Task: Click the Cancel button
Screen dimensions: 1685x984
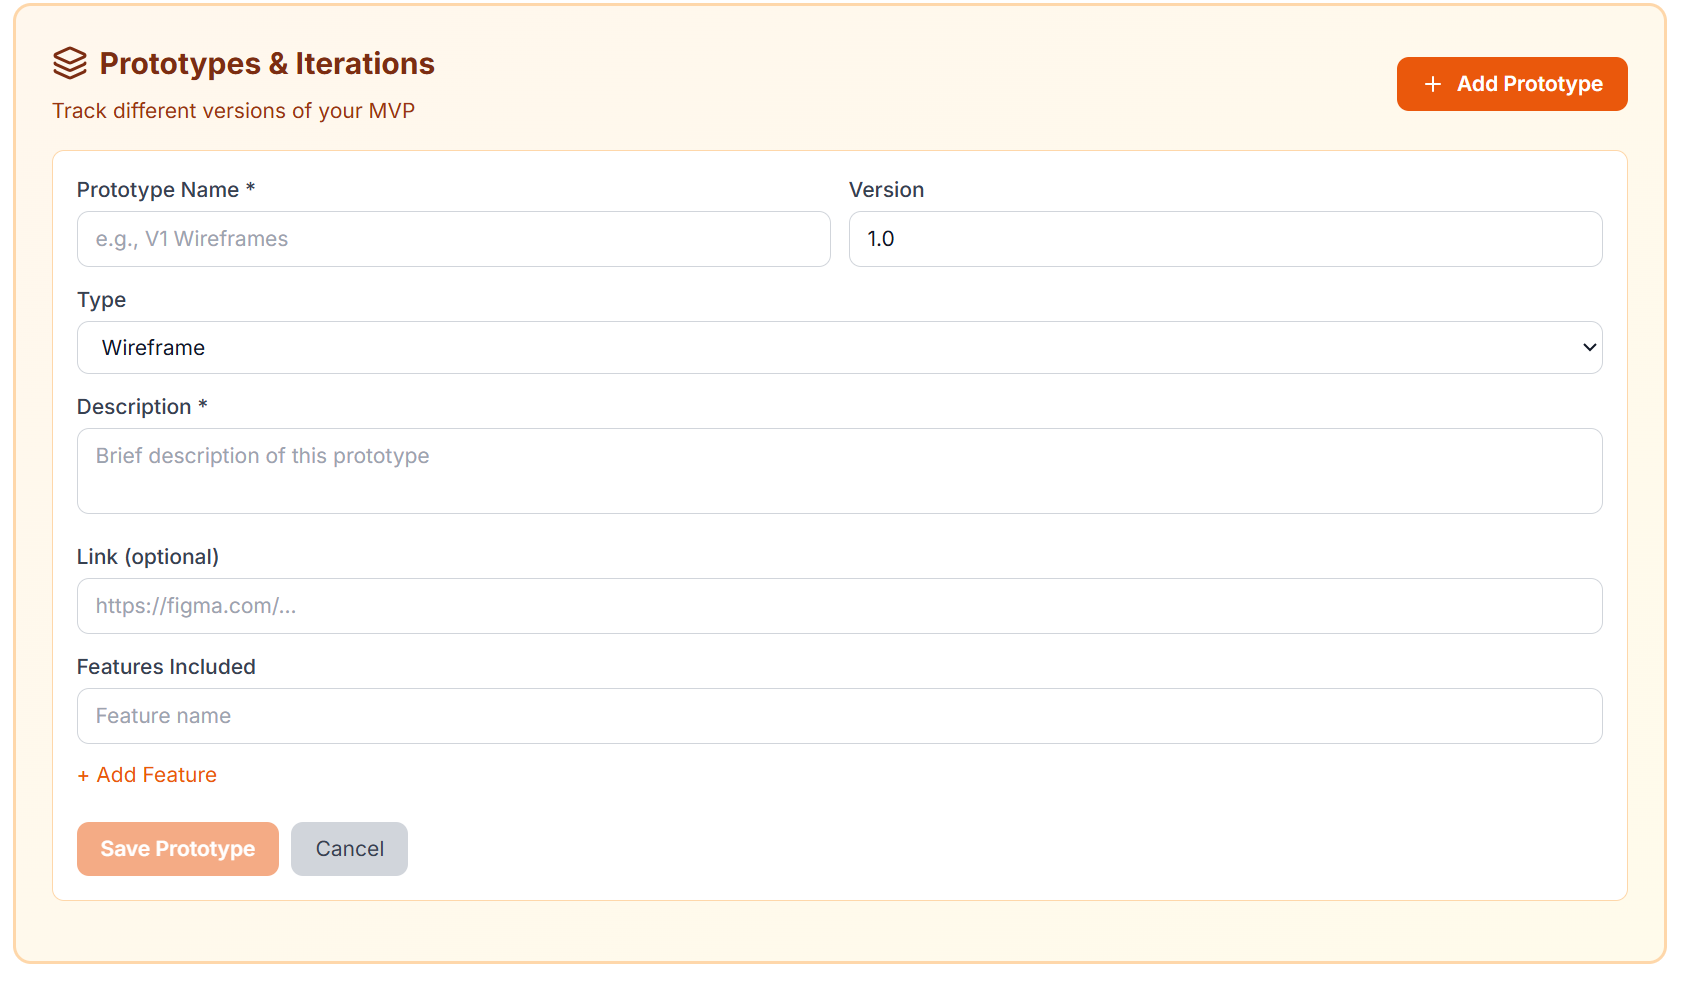Action: (x=349, y=848)
